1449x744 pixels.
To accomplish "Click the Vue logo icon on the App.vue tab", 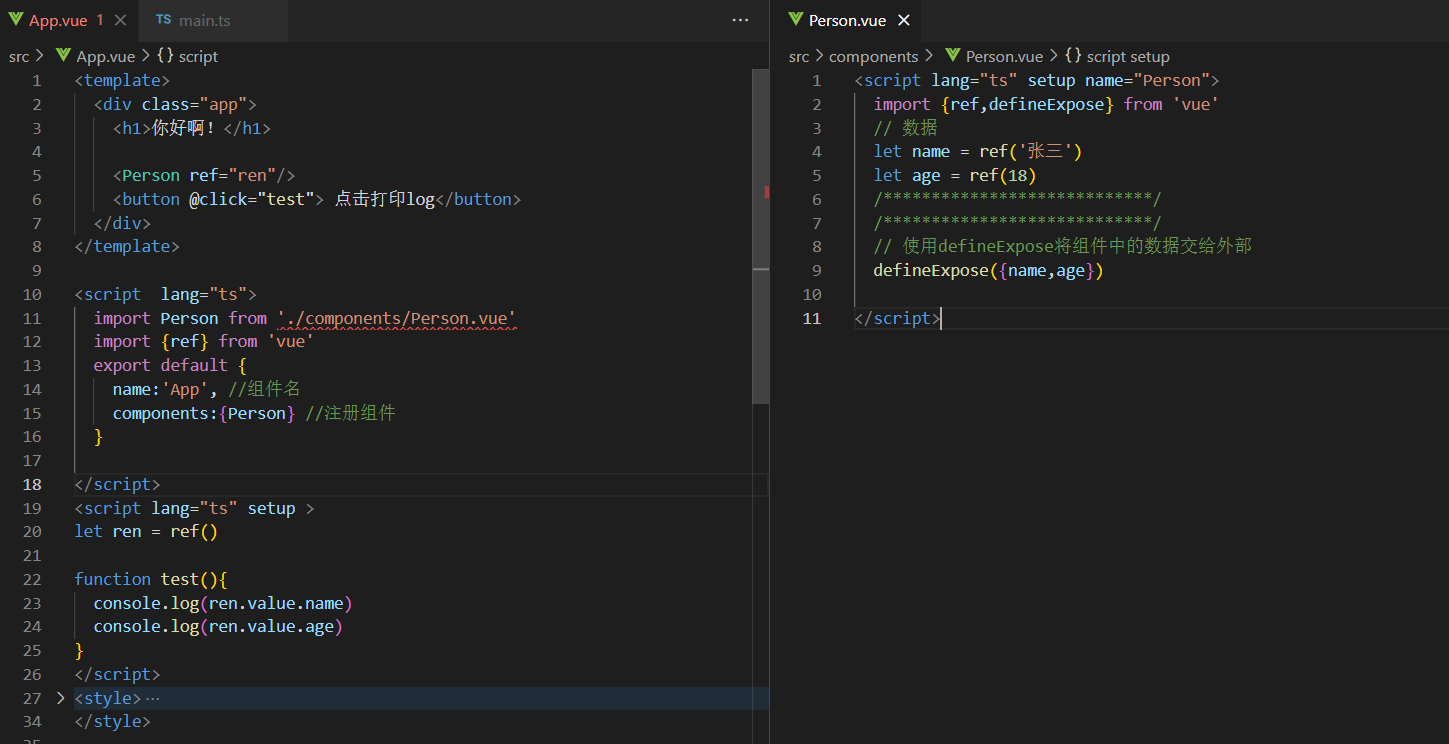I will (16, 20).
